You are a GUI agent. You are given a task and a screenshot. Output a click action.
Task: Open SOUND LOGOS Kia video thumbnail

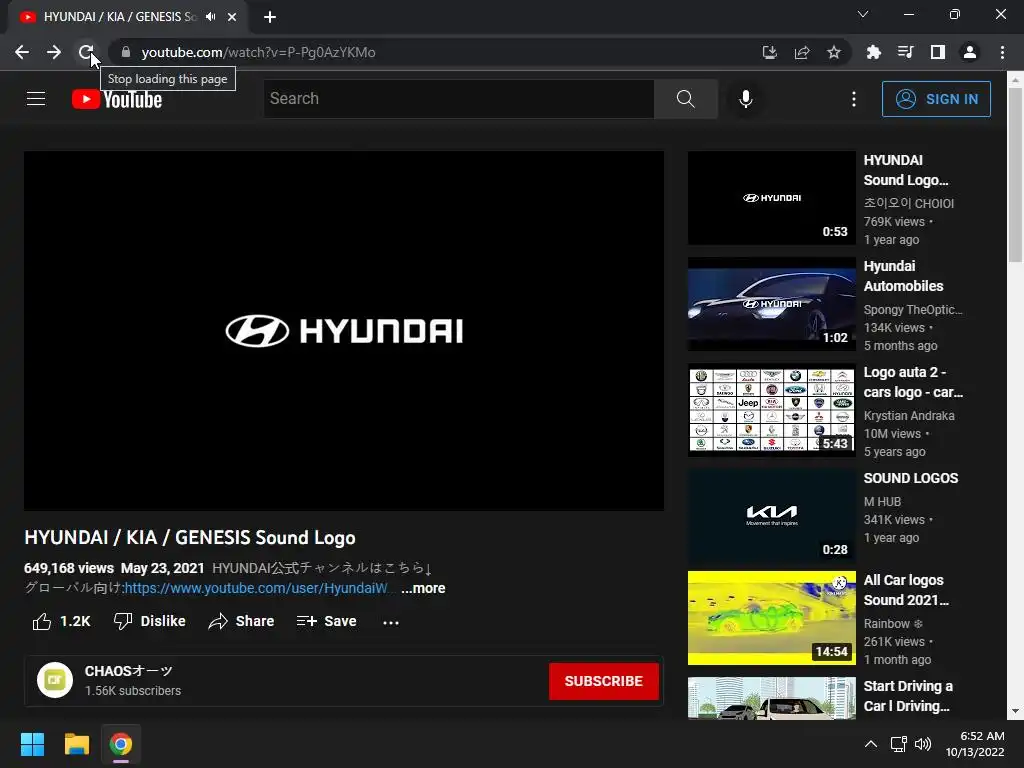[771, 515]
